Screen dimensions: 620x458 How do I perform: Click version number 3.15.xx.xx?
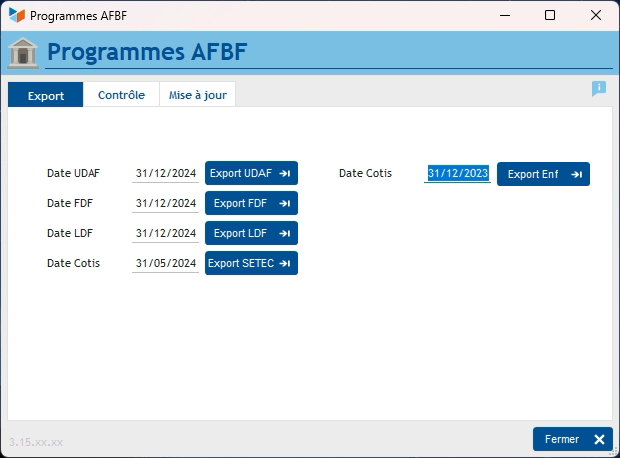36,442
